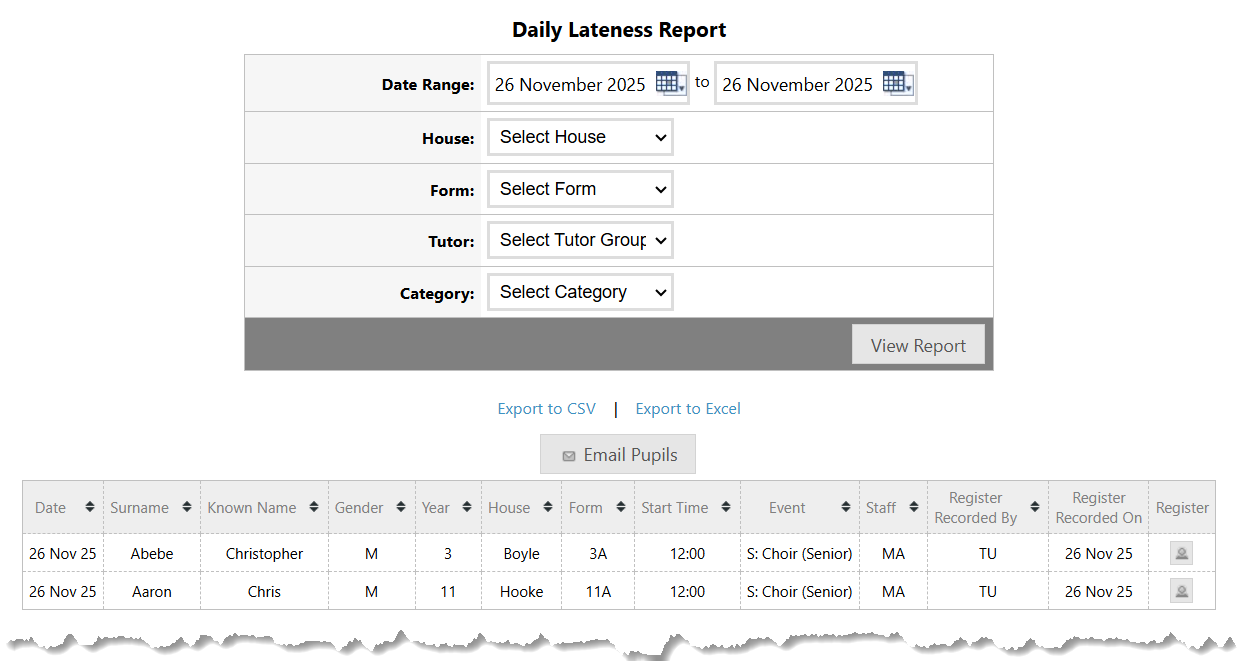1238x661 pixels.
Task: Sort table by House column arrows
Action: pos(548,507)
